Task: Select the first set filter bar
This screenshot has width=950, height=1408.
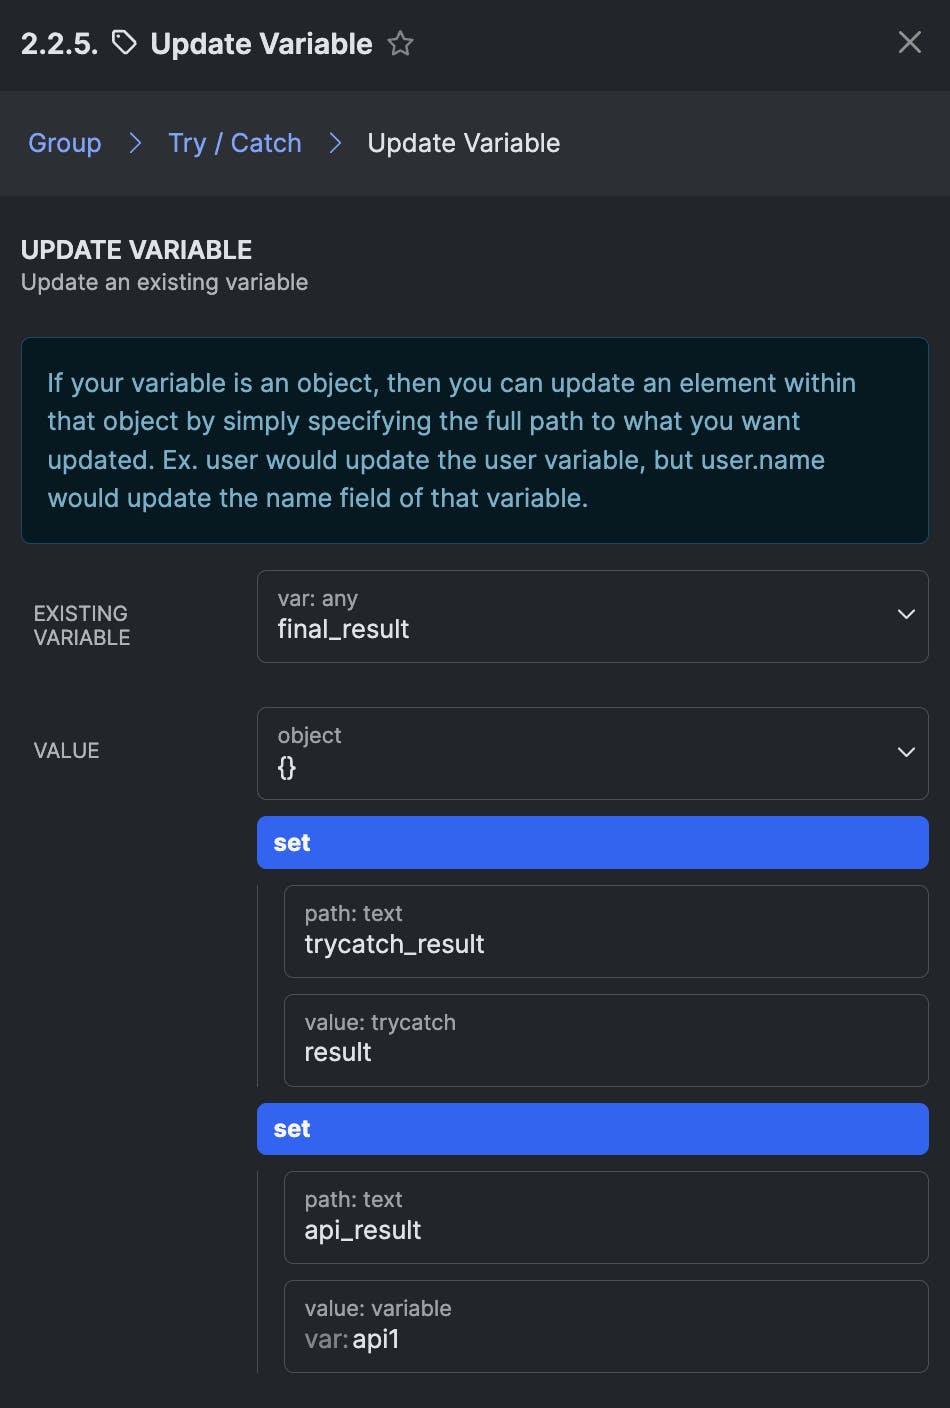Action: point(592,842)
